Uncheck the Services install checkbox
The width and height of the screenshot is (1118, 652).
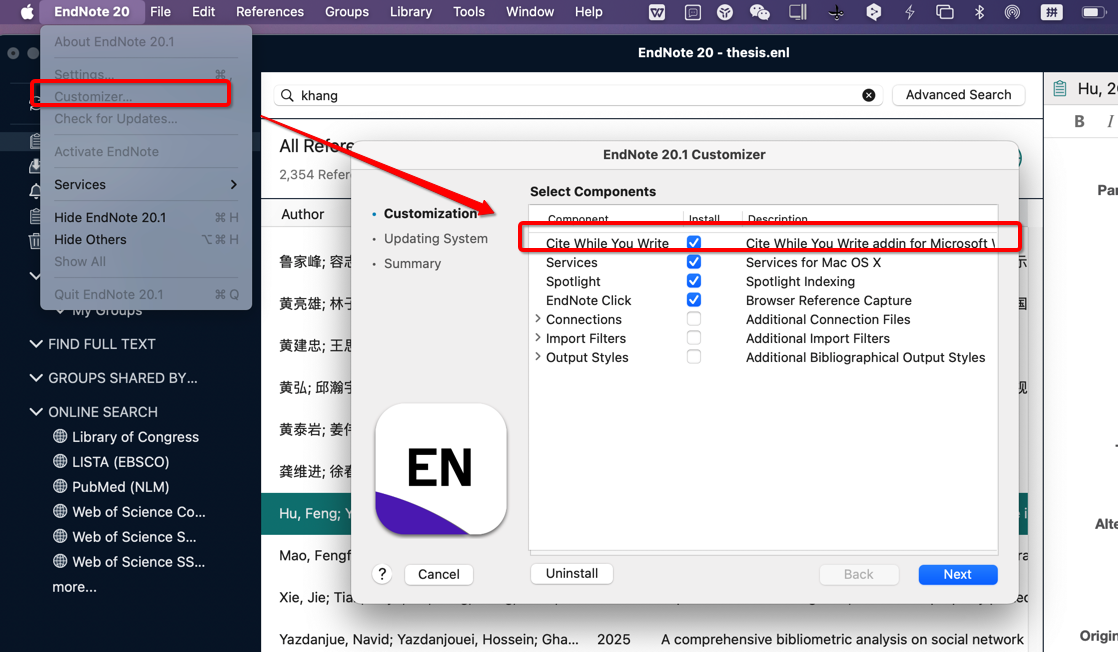[x=694, y=262]
